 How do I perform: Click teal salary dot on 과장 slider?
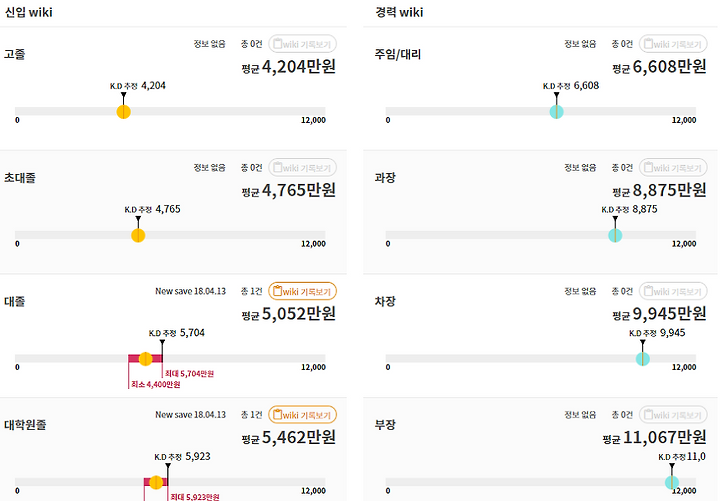point(615,235)
